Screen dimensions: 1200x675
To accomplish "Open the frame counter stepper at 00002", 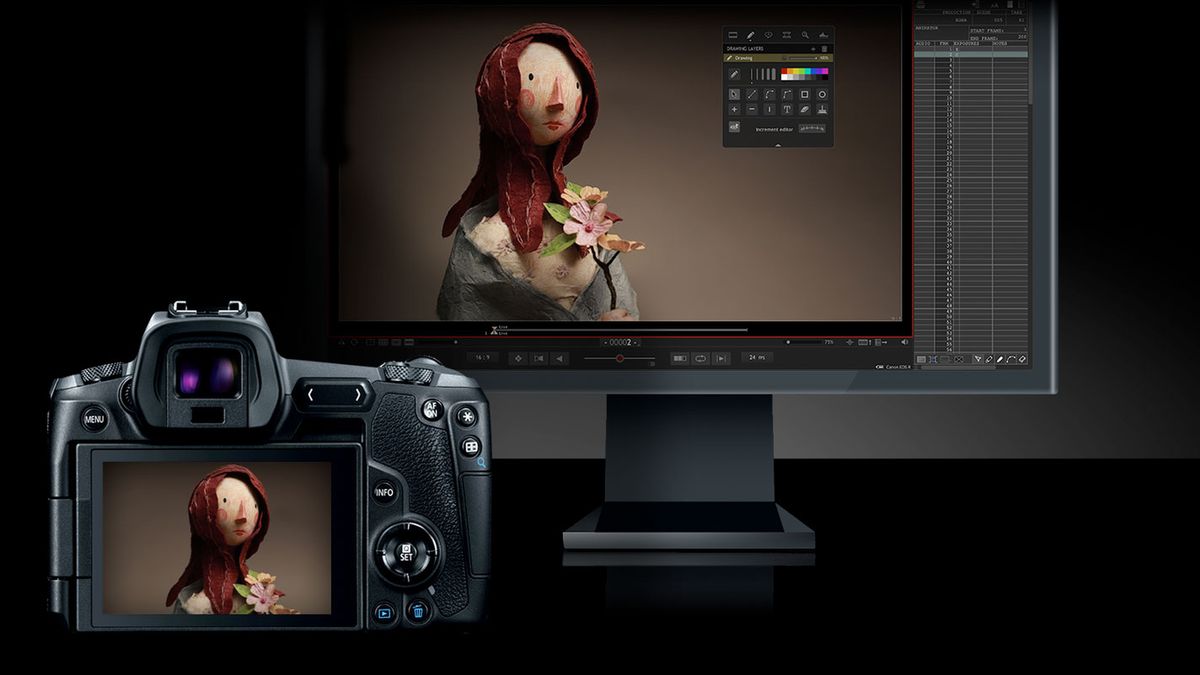I will (620, 342).
